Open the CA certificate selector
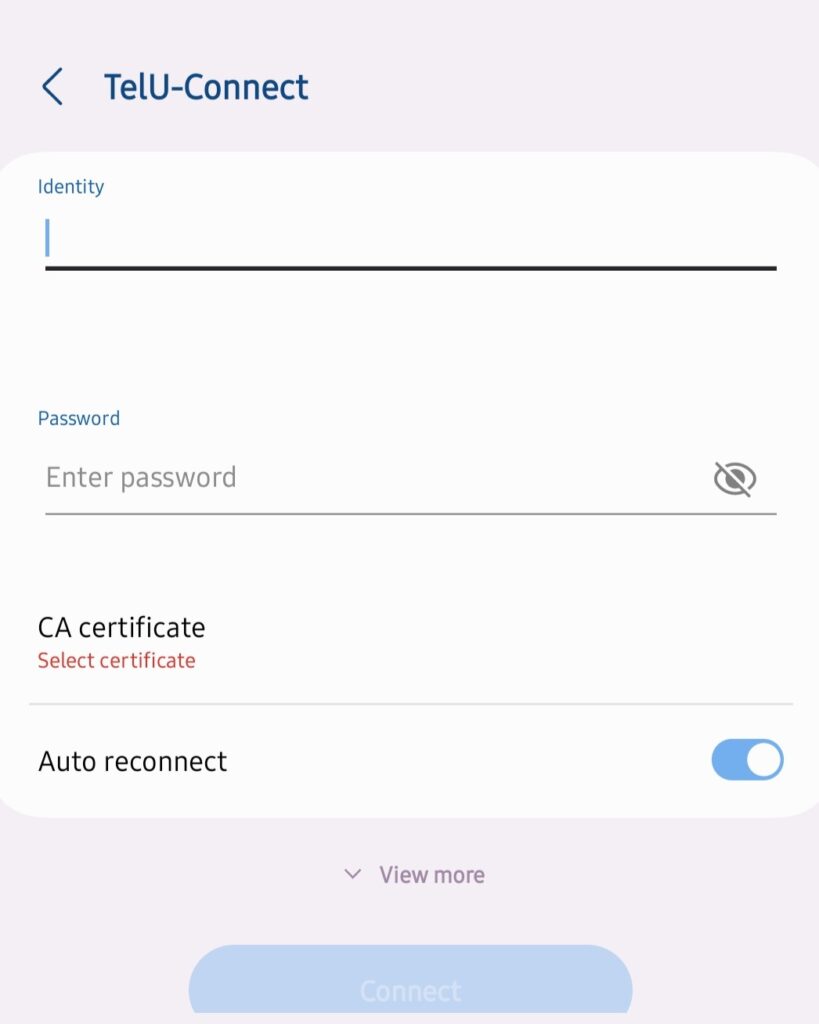 (410, 642)
